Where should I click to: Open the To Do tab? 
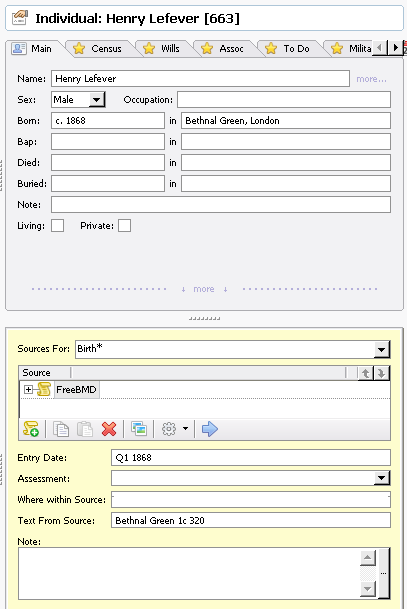288,49
